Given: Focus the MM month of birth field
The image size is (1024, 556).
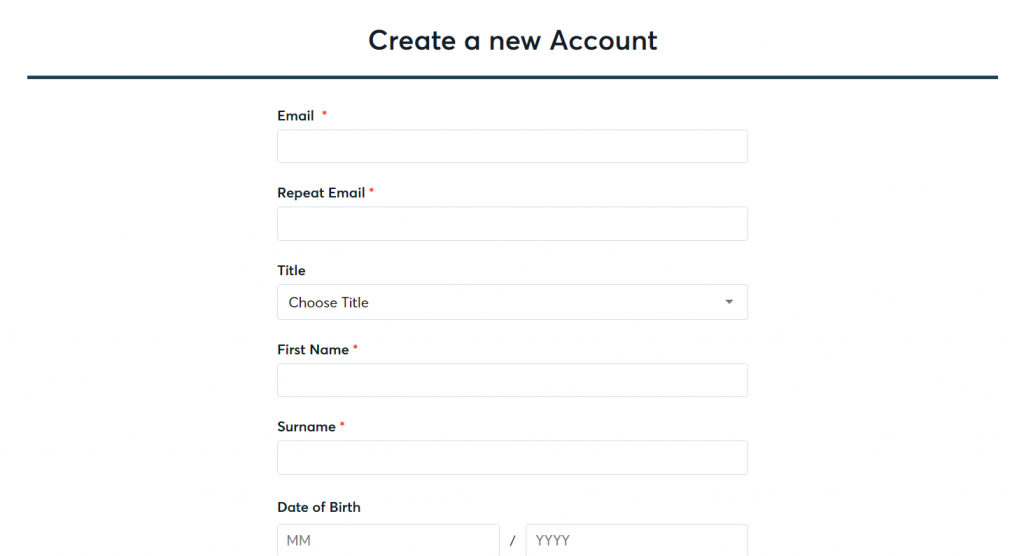Looking at the screenshot, I should (389, 540).
